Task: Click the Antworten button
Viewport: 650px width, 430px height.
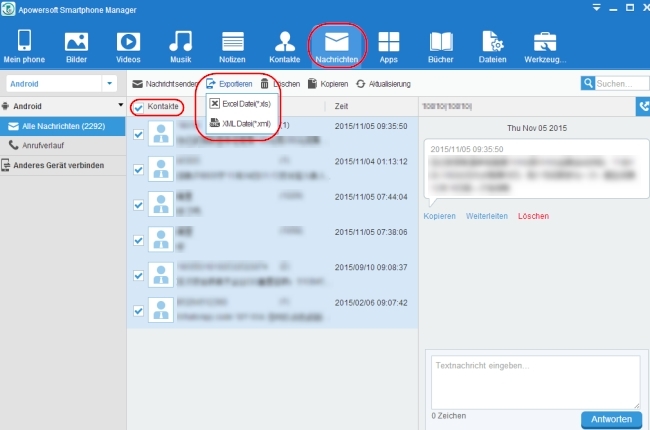Action: [x=611, y=419]
